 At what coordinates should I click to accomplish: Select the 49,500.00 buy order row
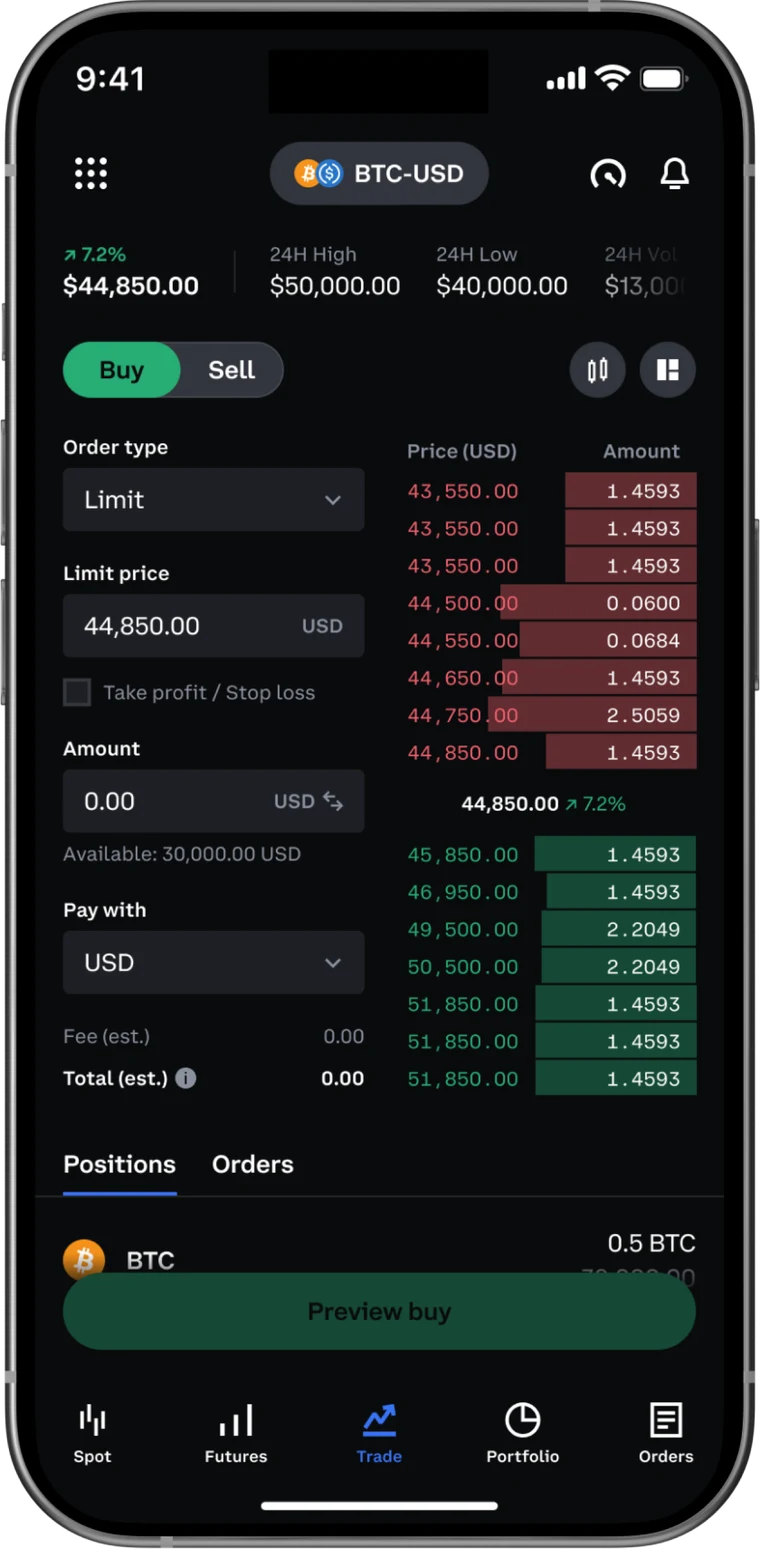(551, 929)
